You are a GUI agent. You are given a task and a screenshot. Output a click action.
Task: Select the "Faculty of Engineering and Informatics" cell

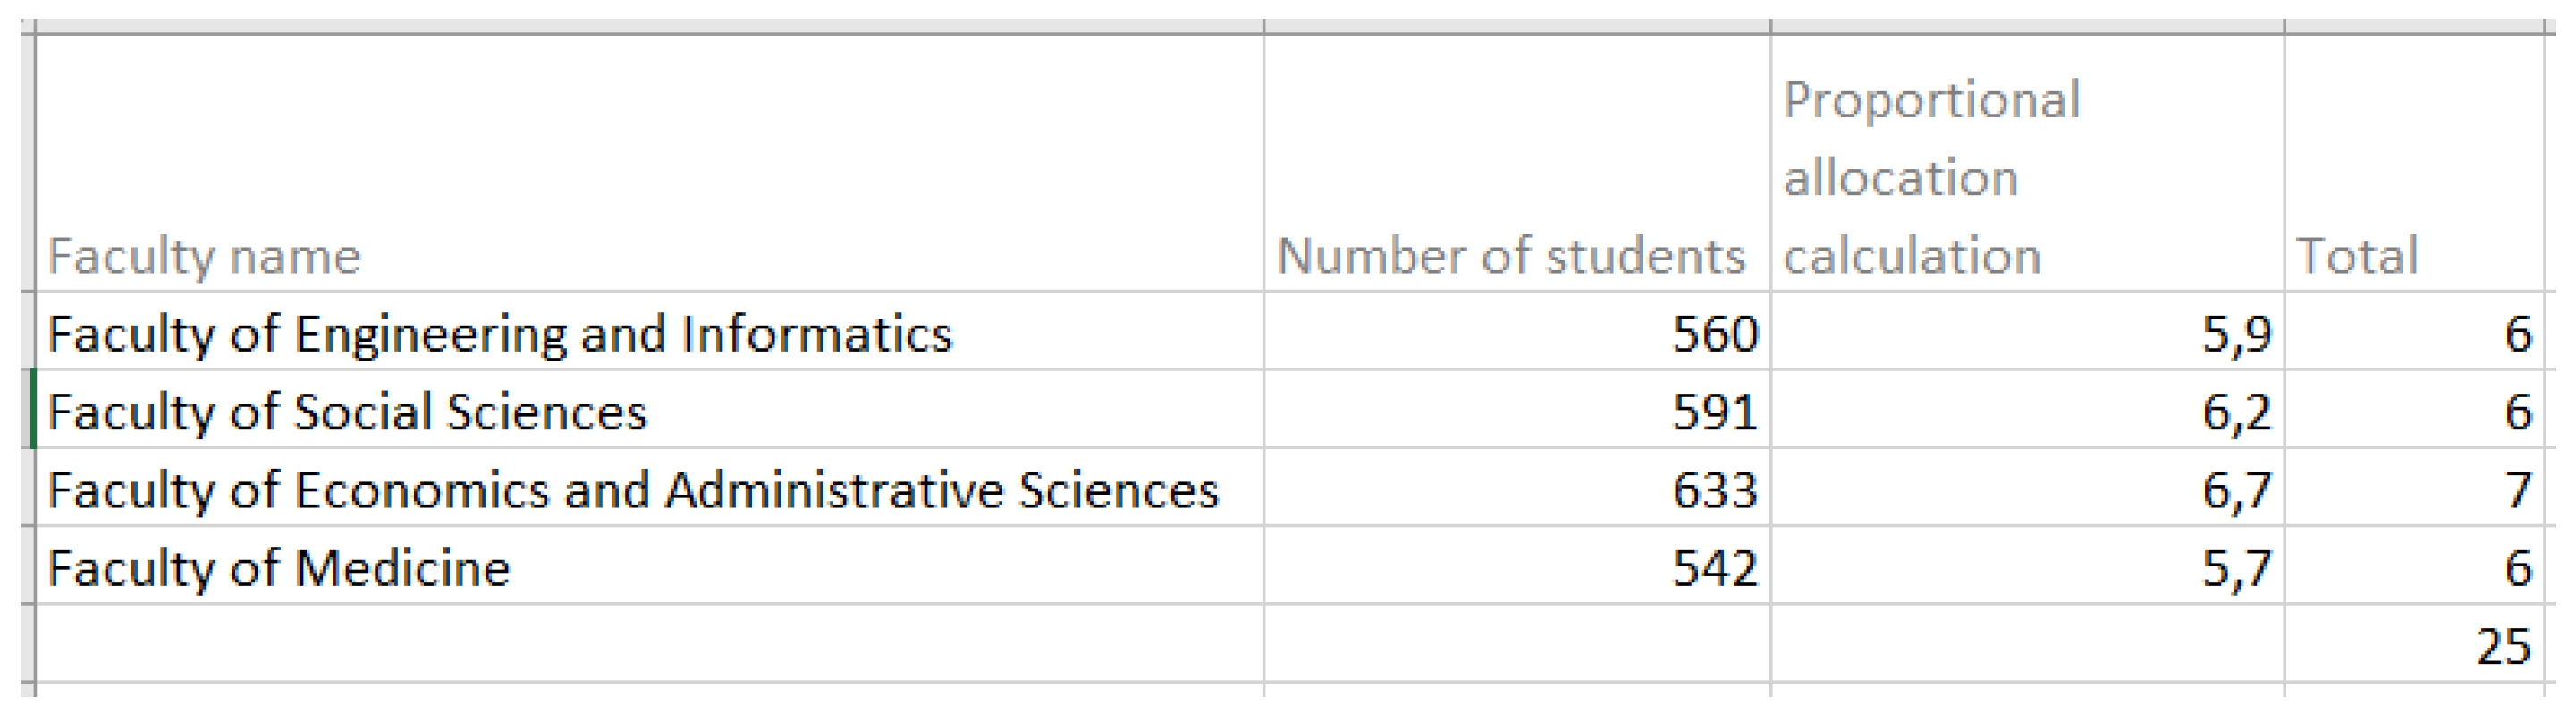(648, 333)
